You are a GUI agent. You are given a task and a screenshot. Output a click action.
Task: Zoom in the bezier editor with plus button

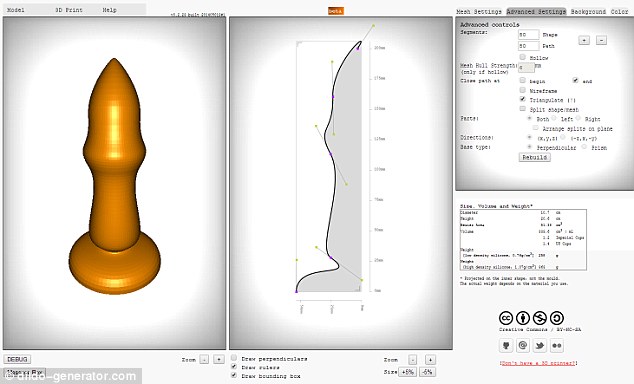[430, 359]
